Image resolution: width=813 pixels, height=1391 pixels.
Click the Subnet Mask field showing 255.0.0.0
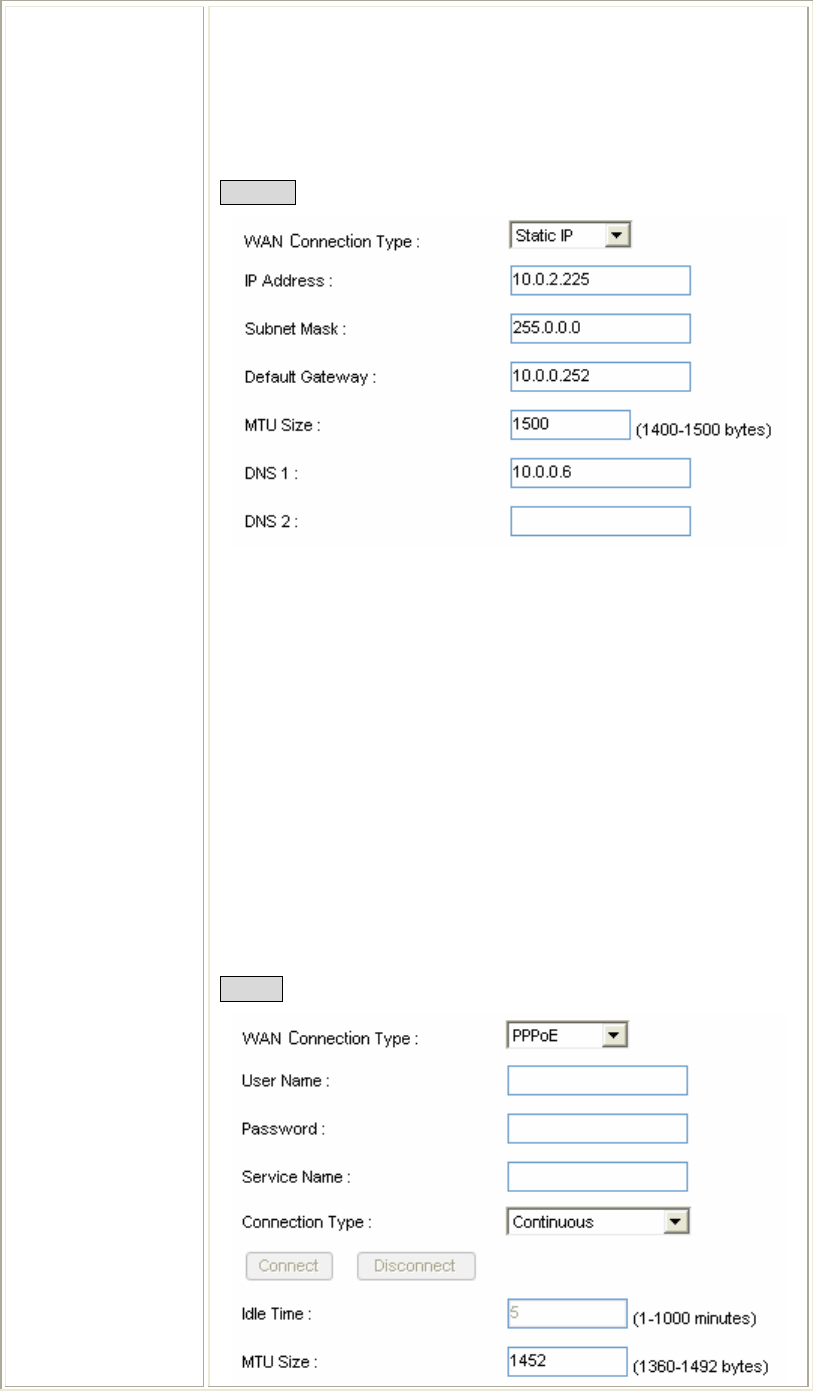pyautogui.click(x=600, y=328)
